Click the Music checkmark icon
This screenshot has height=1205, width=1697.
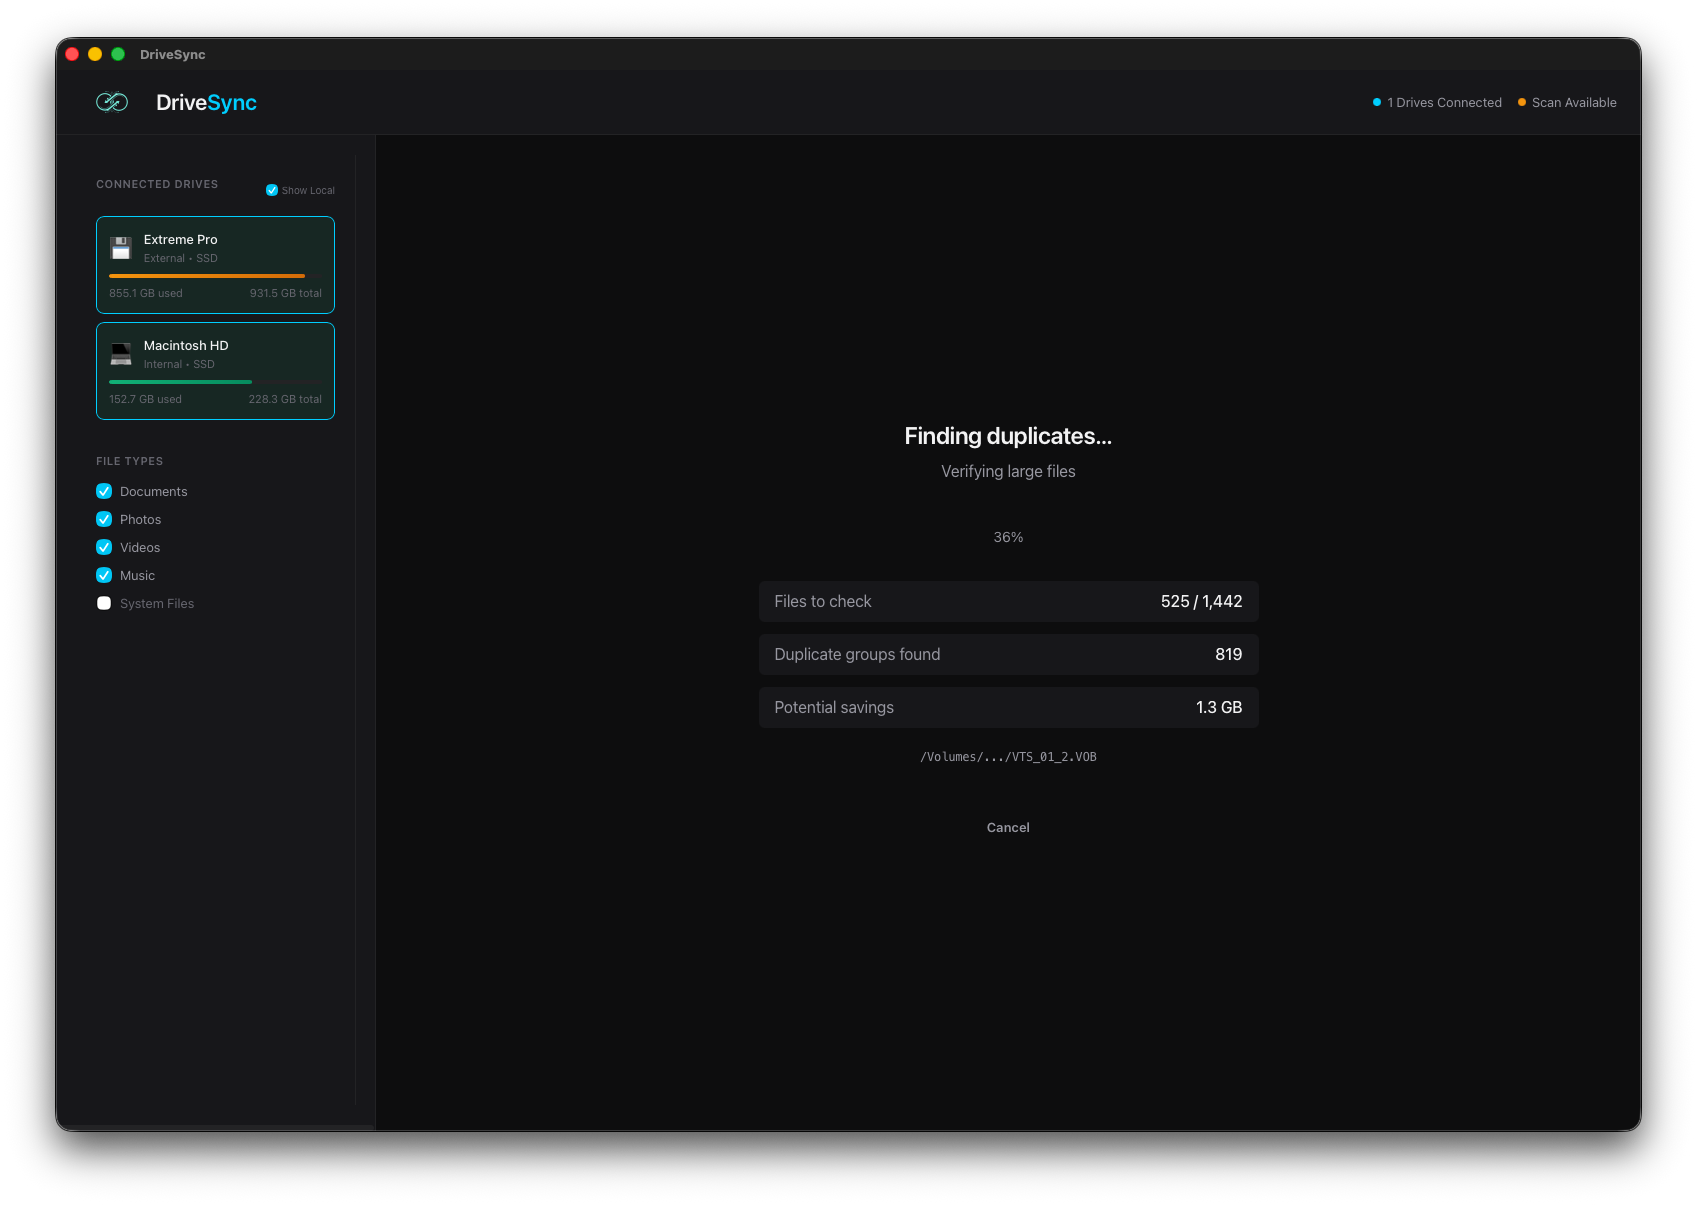click(x=104, y=575)
